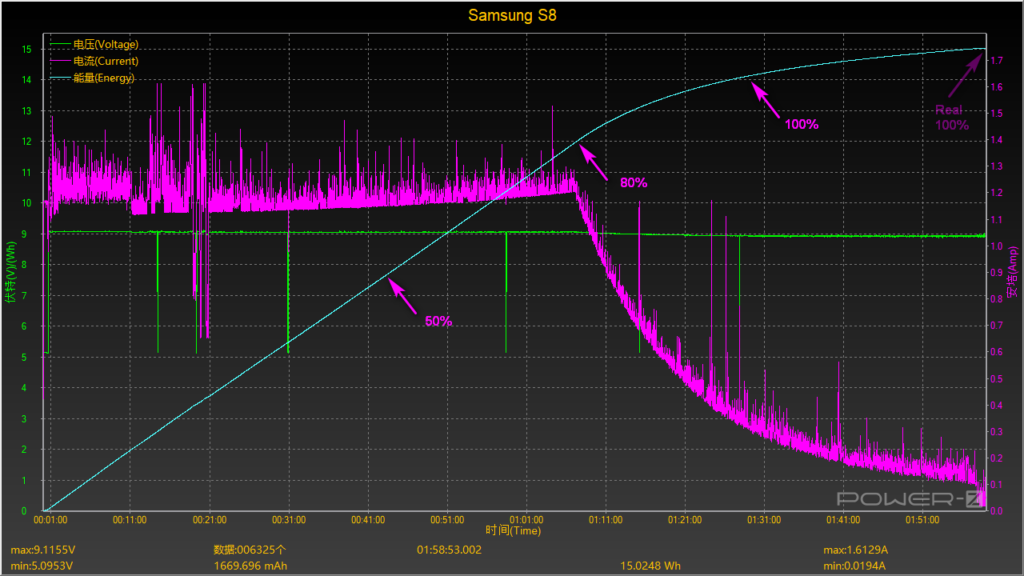Viewport: 1024px width, 576px height.
Task: Click the 1669.696 mAh capacity readout
Action: pos(251,566)
